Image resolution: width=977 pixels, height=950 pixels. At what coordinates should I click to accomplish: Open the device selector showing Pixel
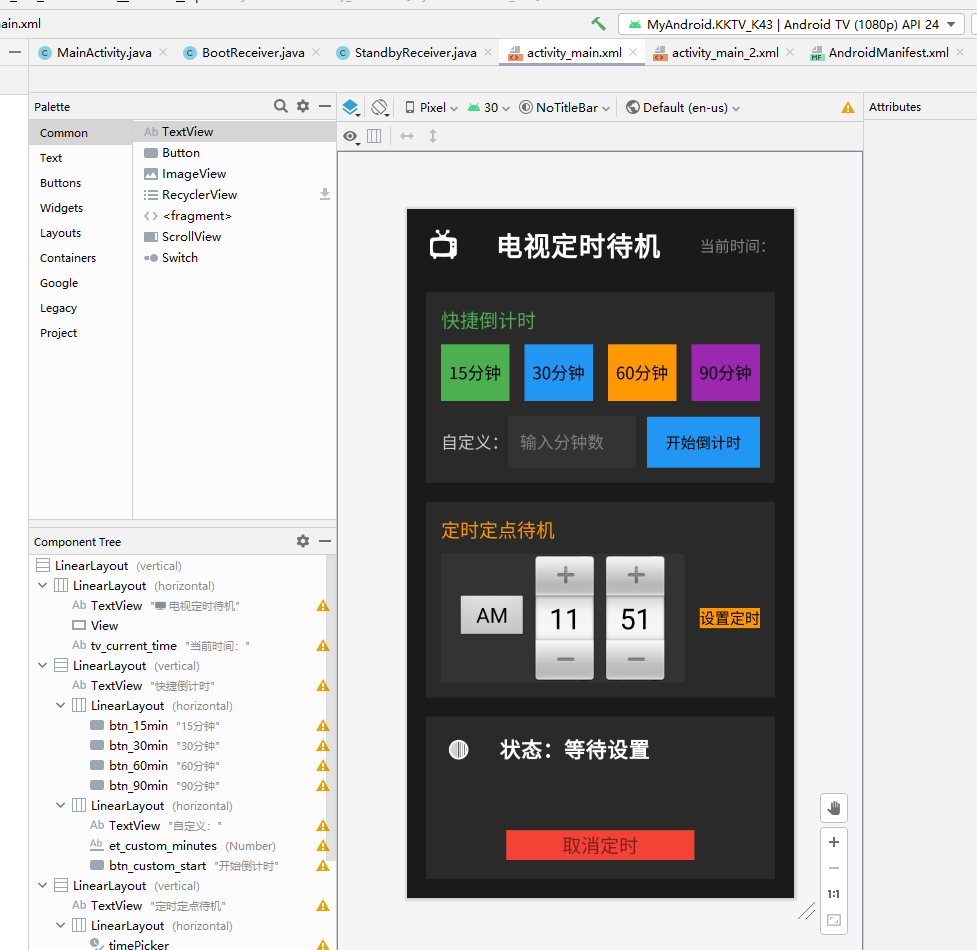tap(434, 106)
